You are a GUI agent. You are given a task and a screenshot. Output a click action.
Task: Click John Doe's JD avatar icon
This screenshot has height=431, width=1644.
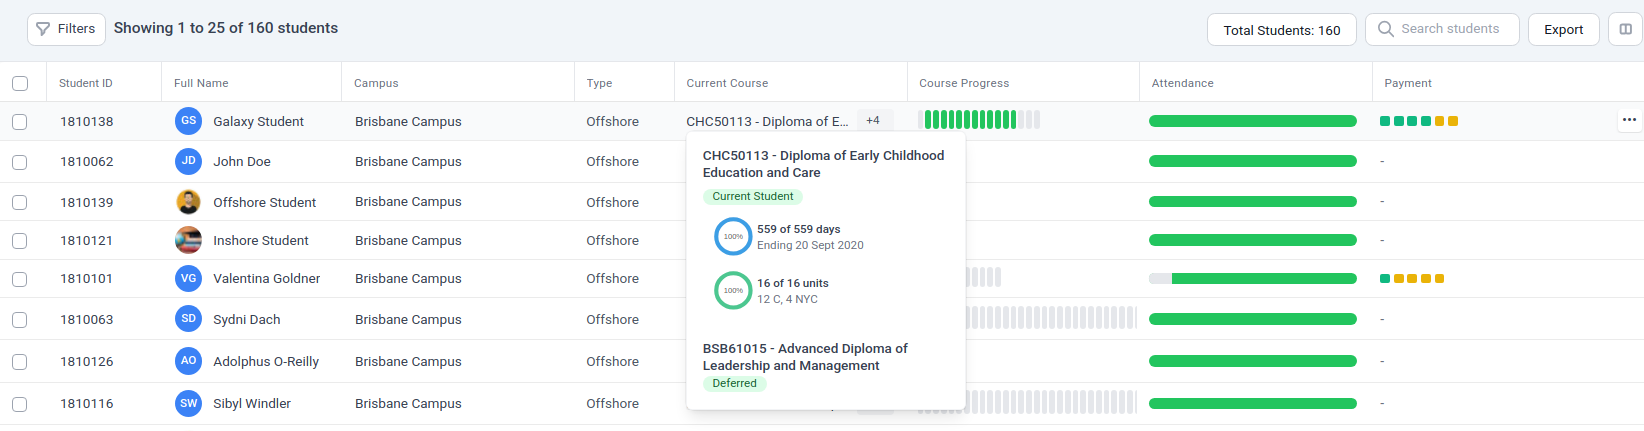click(x=188, y=161)
